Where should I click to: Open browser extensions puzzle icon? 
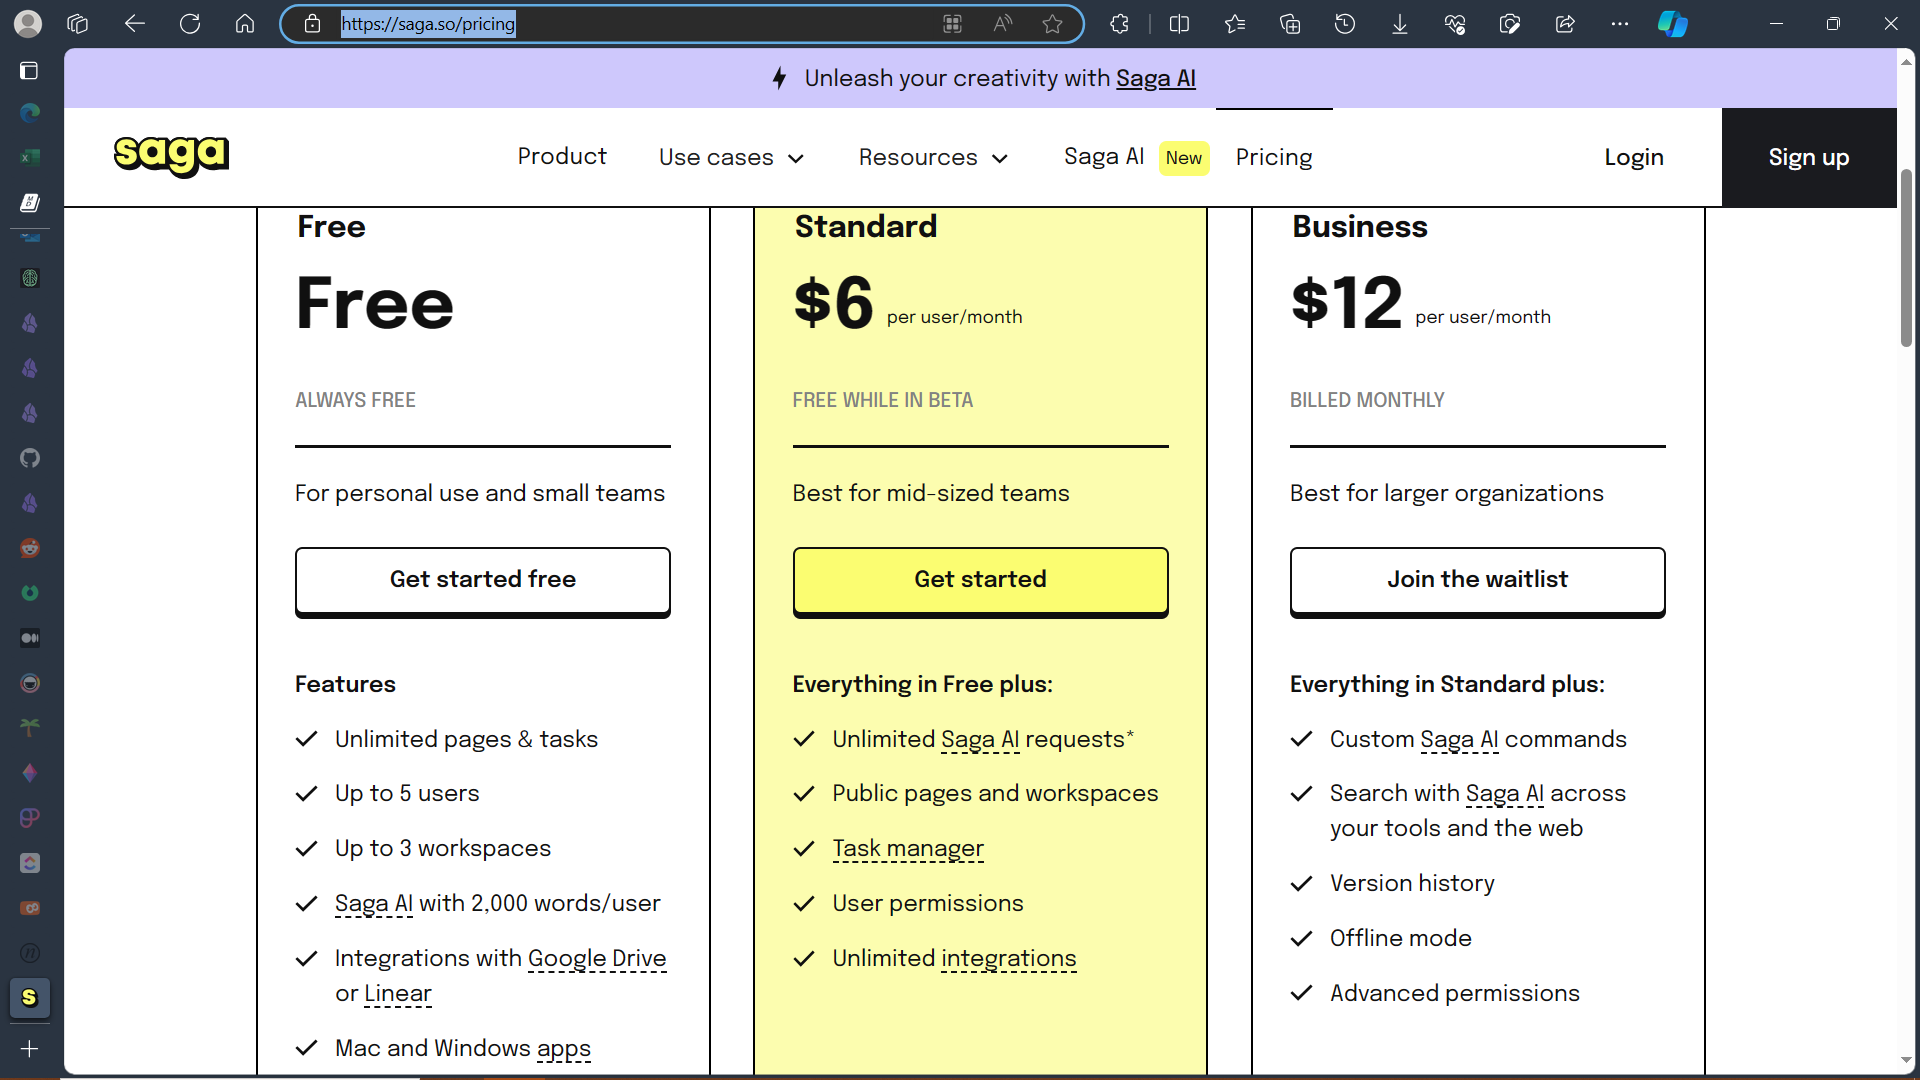coord(1120,24)
